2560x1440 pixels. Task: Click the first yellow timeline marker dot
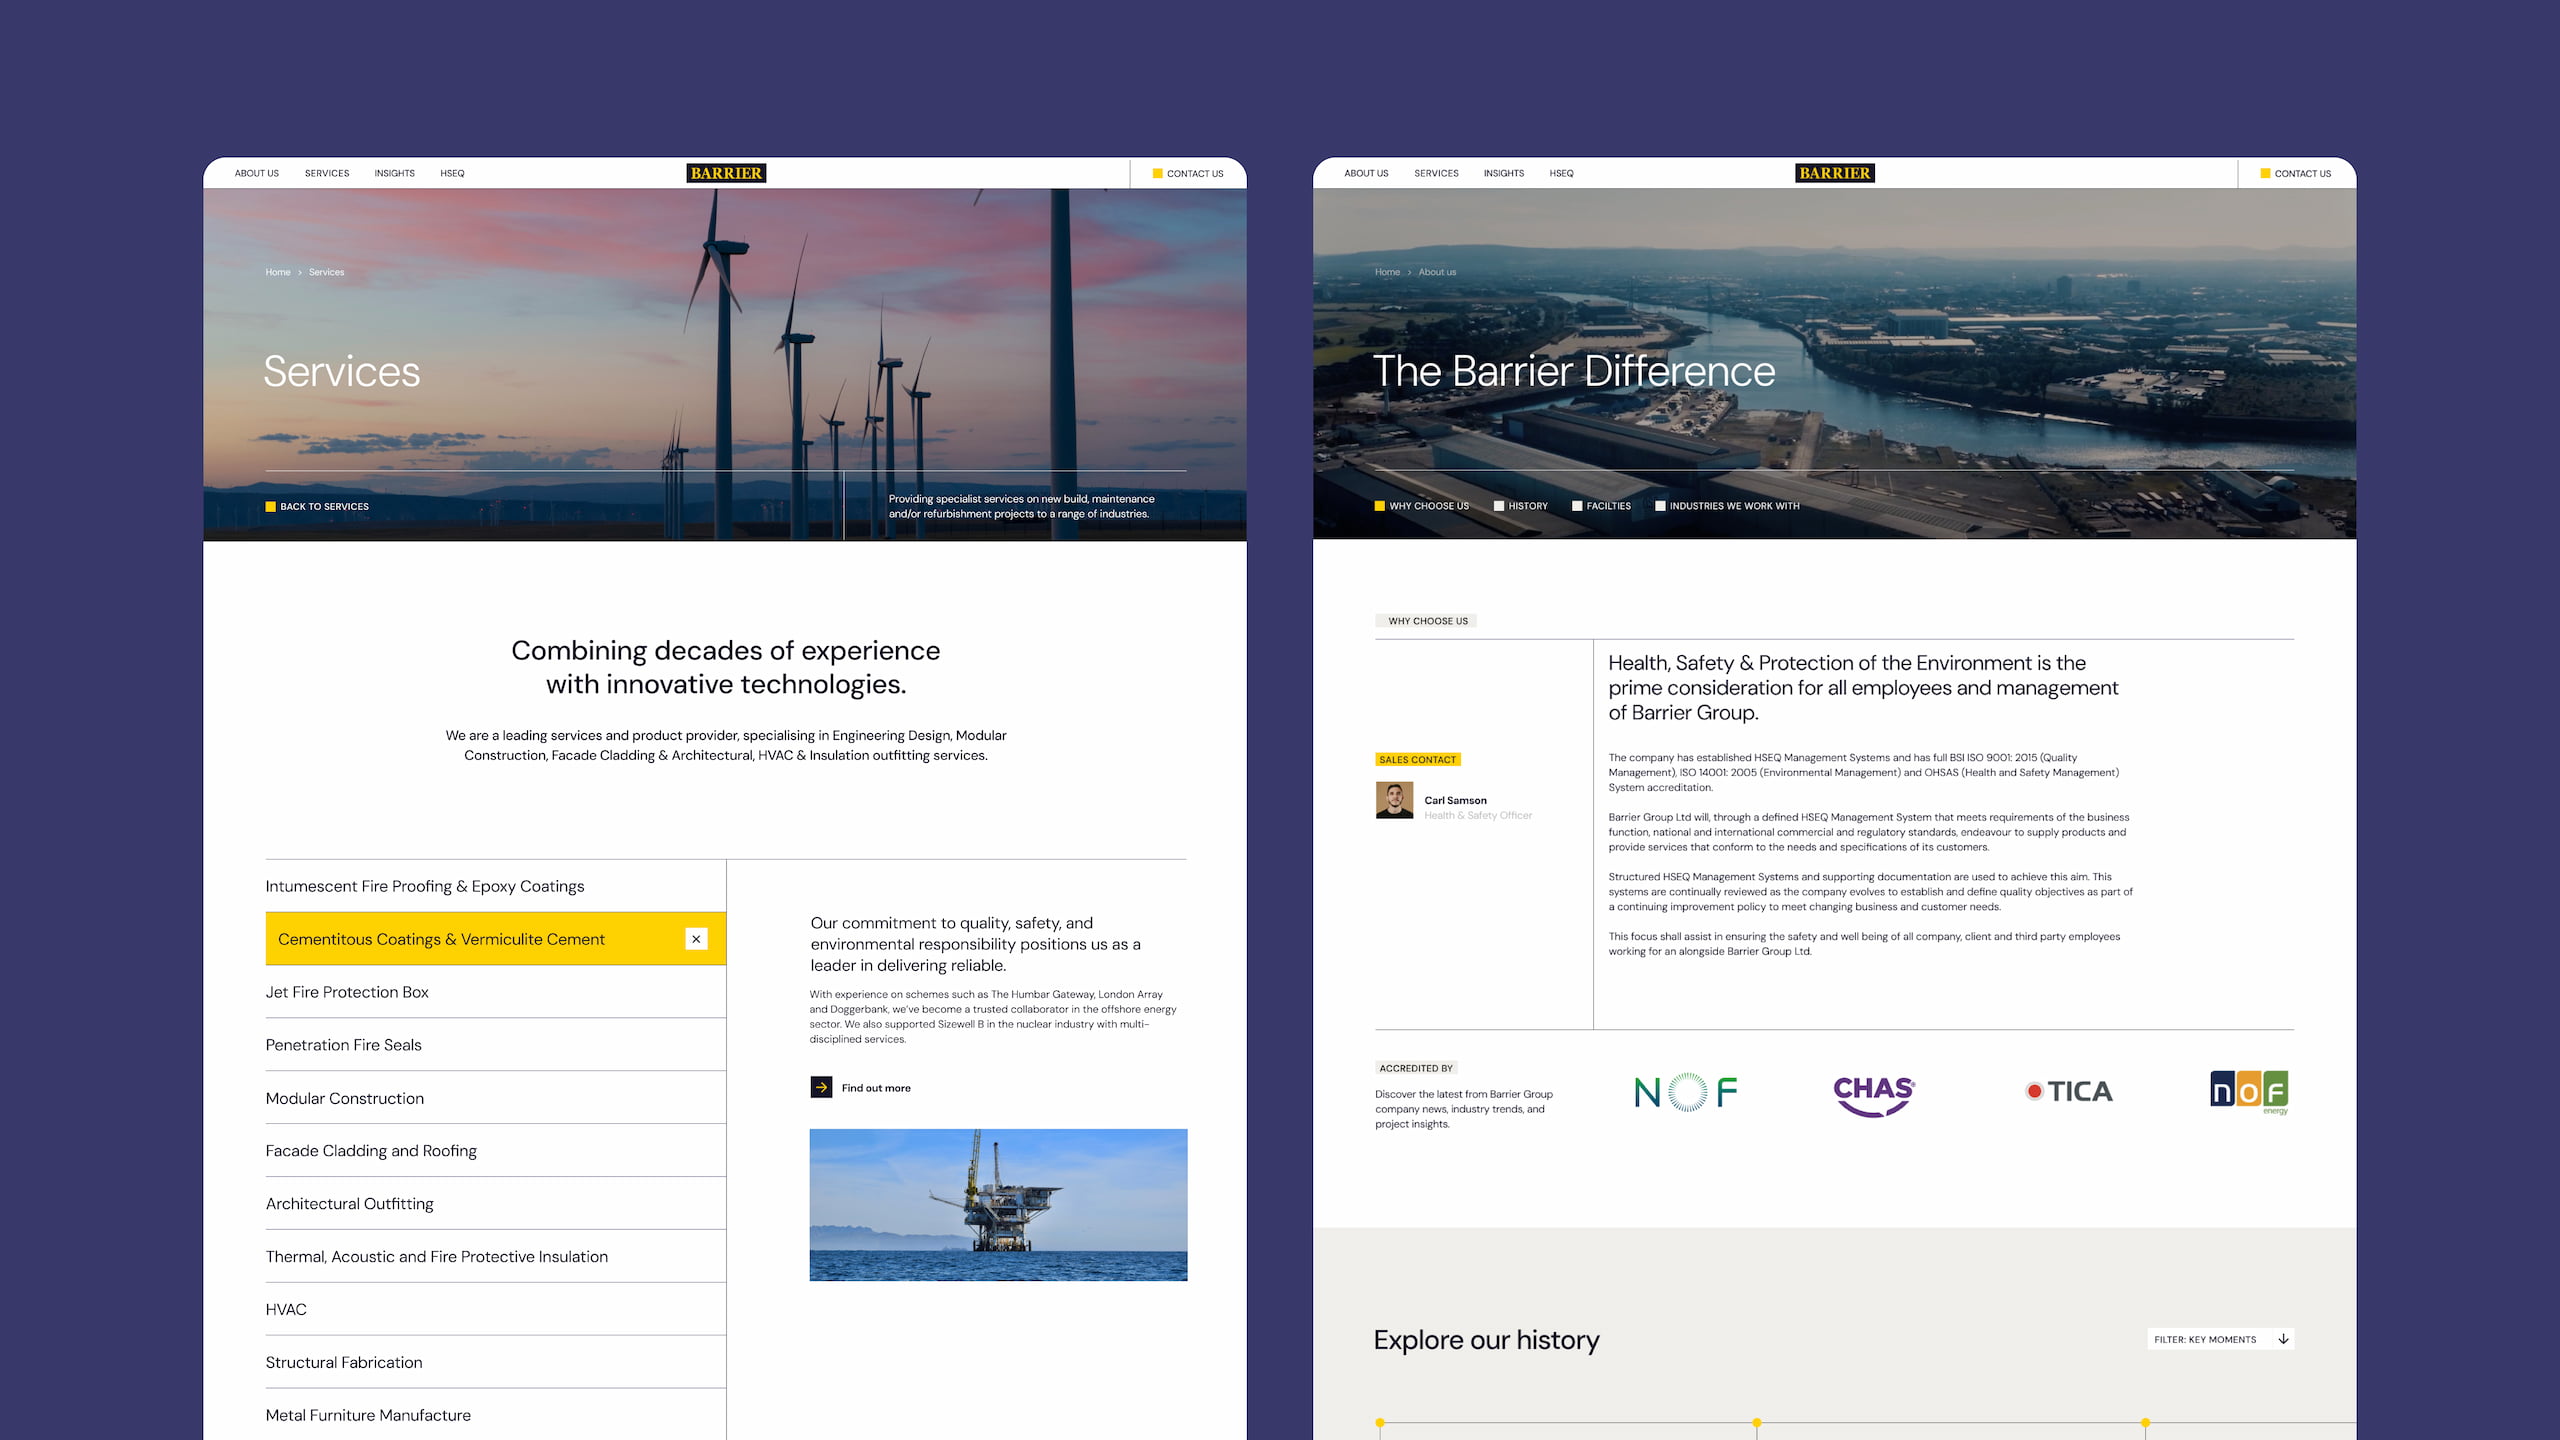point(1380,1422)
